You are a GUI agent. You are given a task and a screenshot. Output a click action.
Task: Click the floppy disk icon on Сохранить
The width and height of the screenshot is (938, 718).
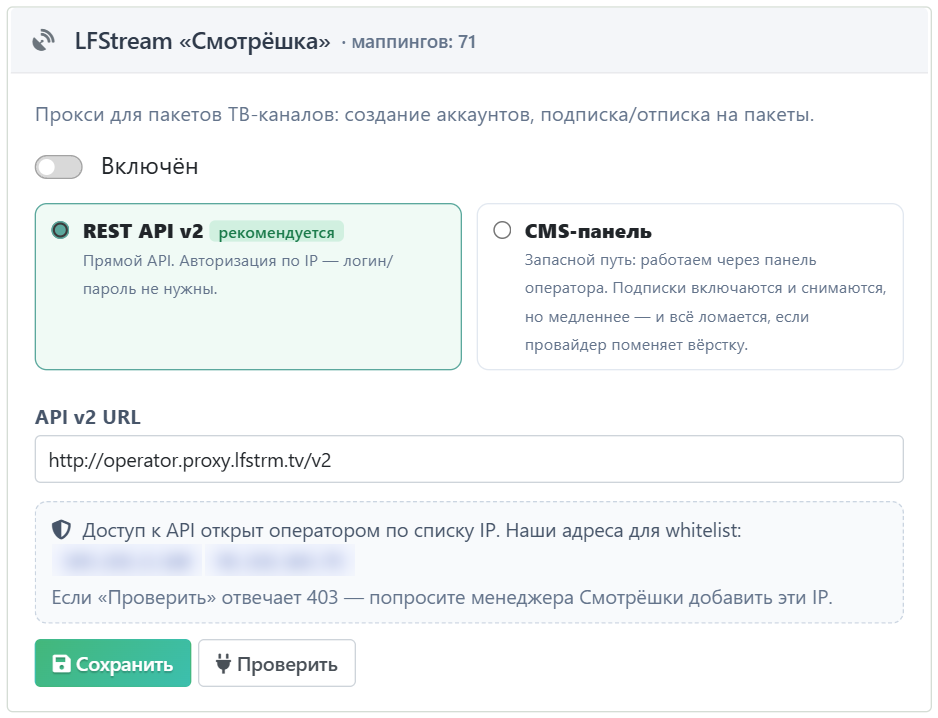pyautogui.click(x=62, y=663)
